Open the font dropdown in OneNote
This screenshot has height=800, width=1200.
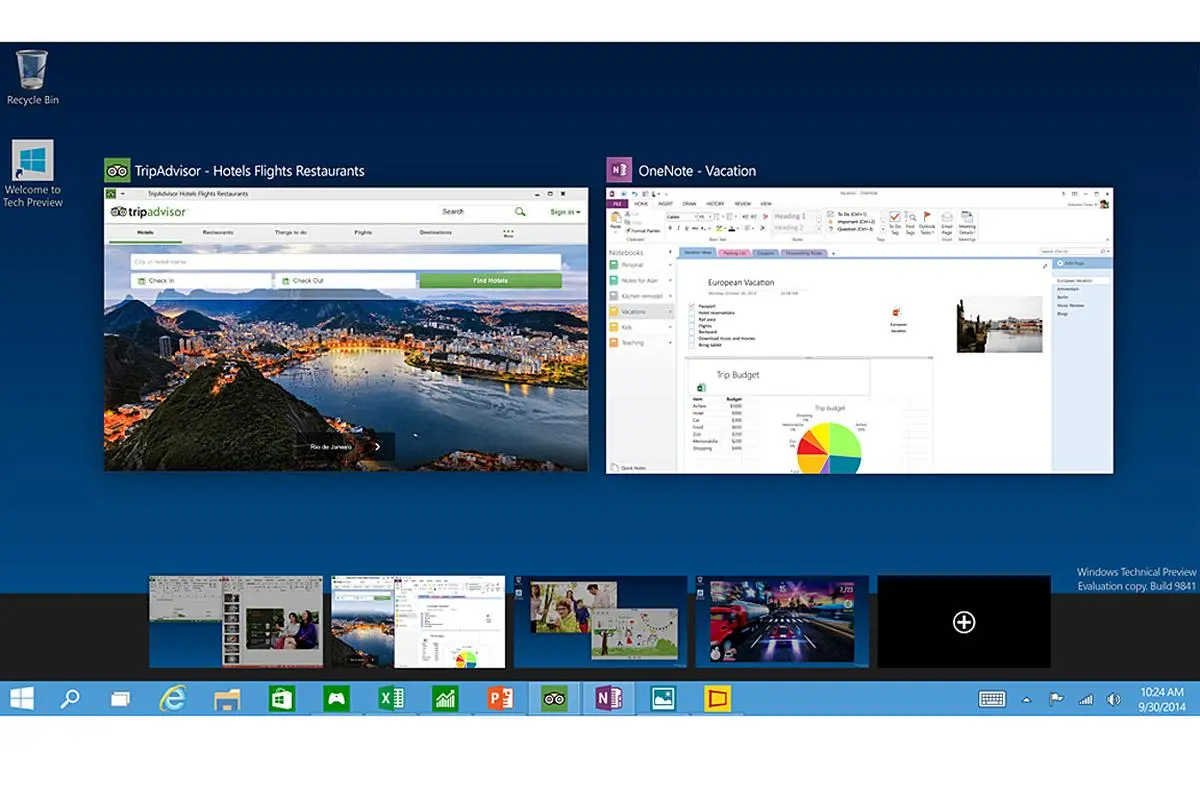click(x=696, y=216)
